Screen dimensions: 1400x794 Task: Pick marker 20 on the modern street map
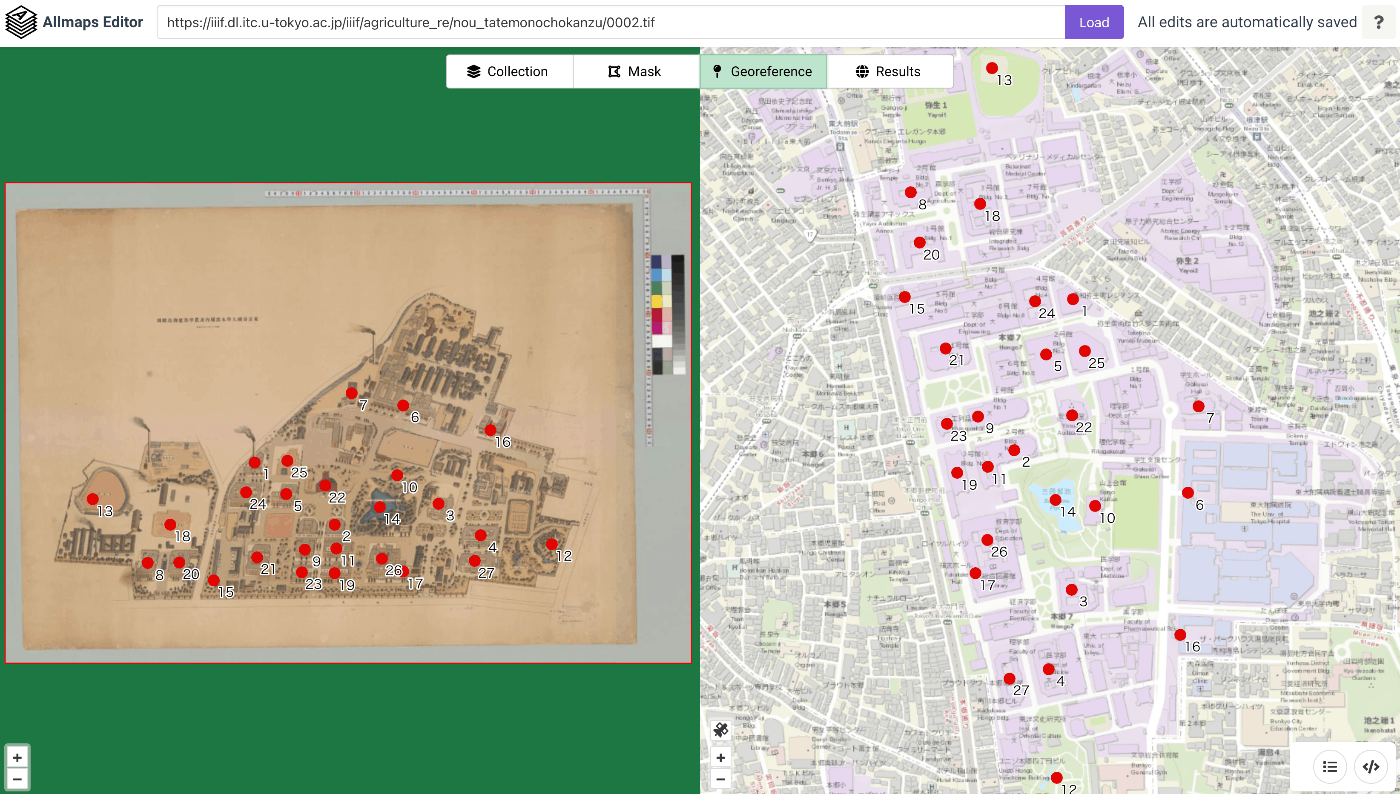(919, 242)
